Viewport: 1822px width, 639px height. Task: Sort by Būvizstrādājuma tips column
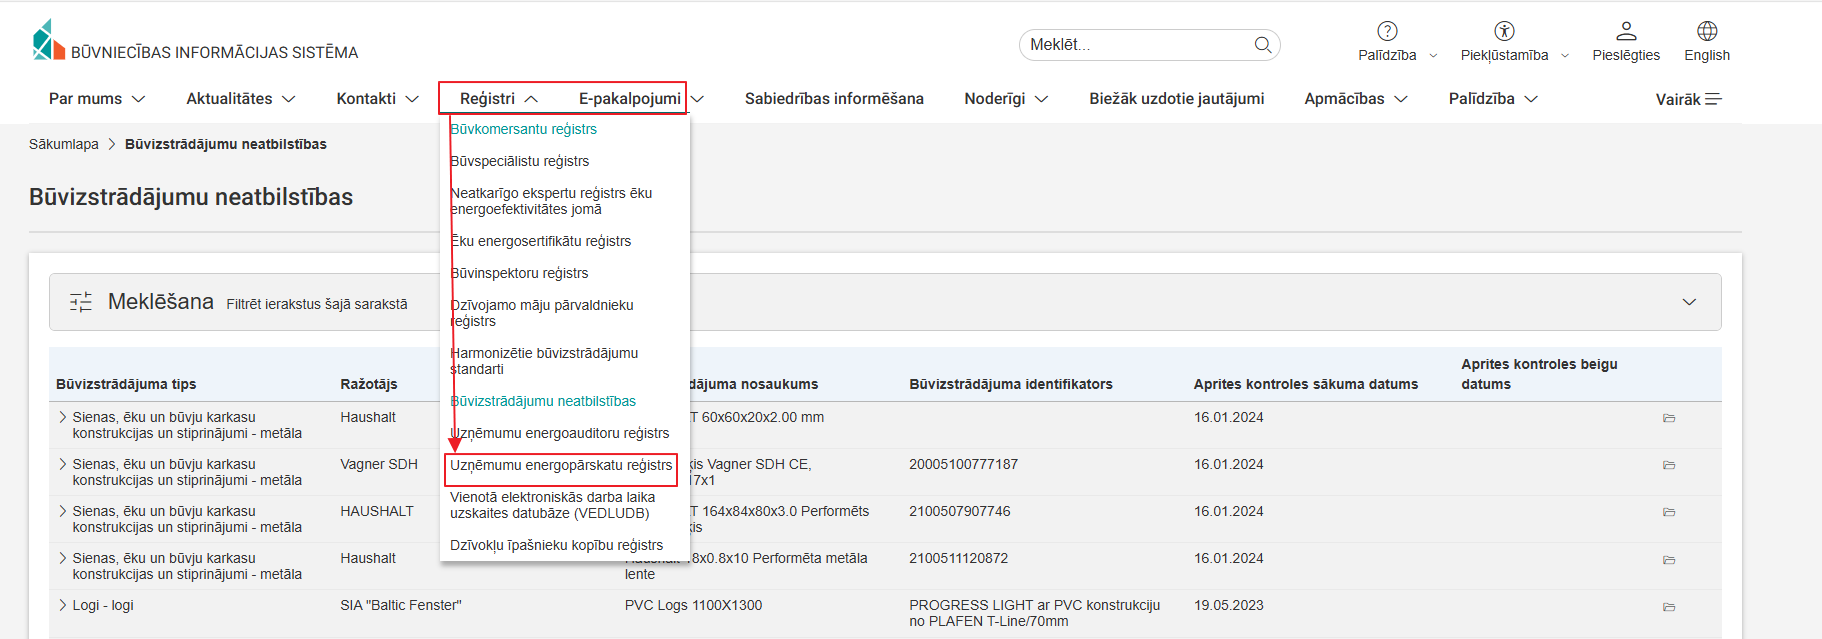click(x=126, y=384)
